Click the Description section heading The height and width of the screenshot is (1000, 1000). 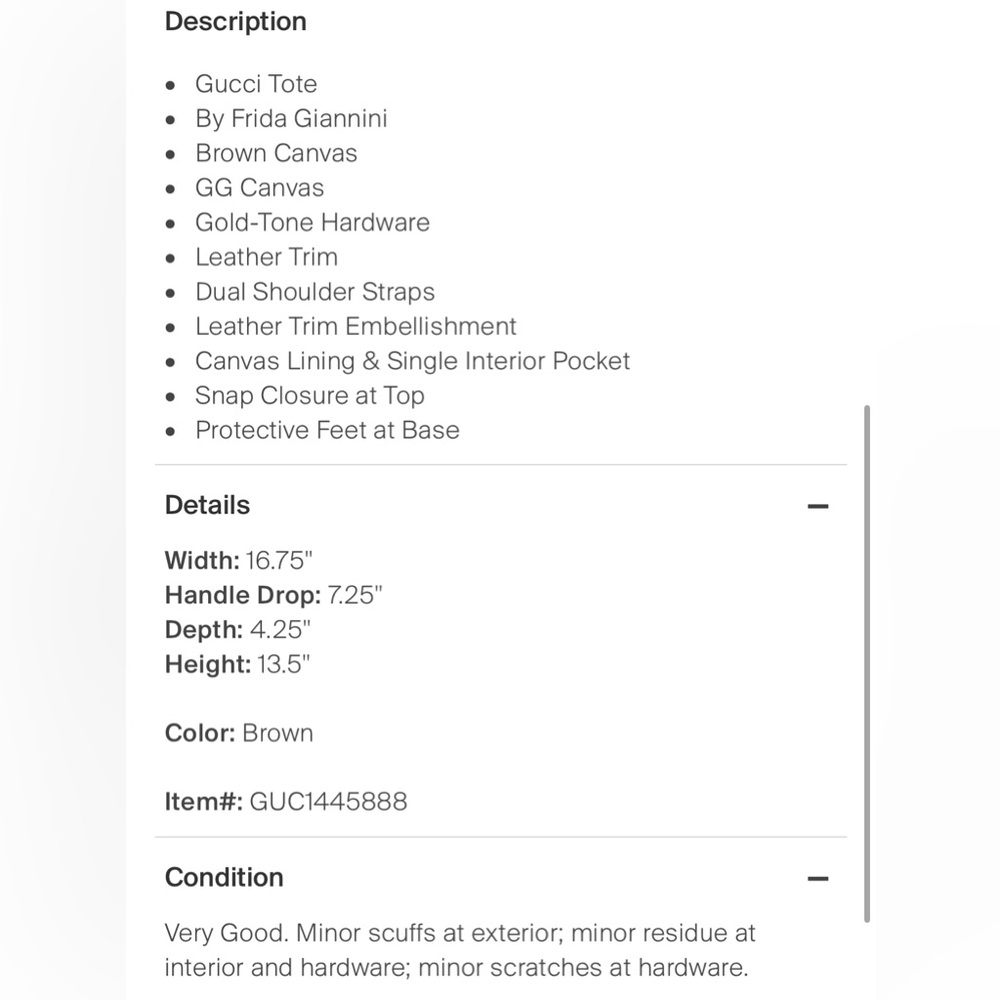(x=235, y=21)
